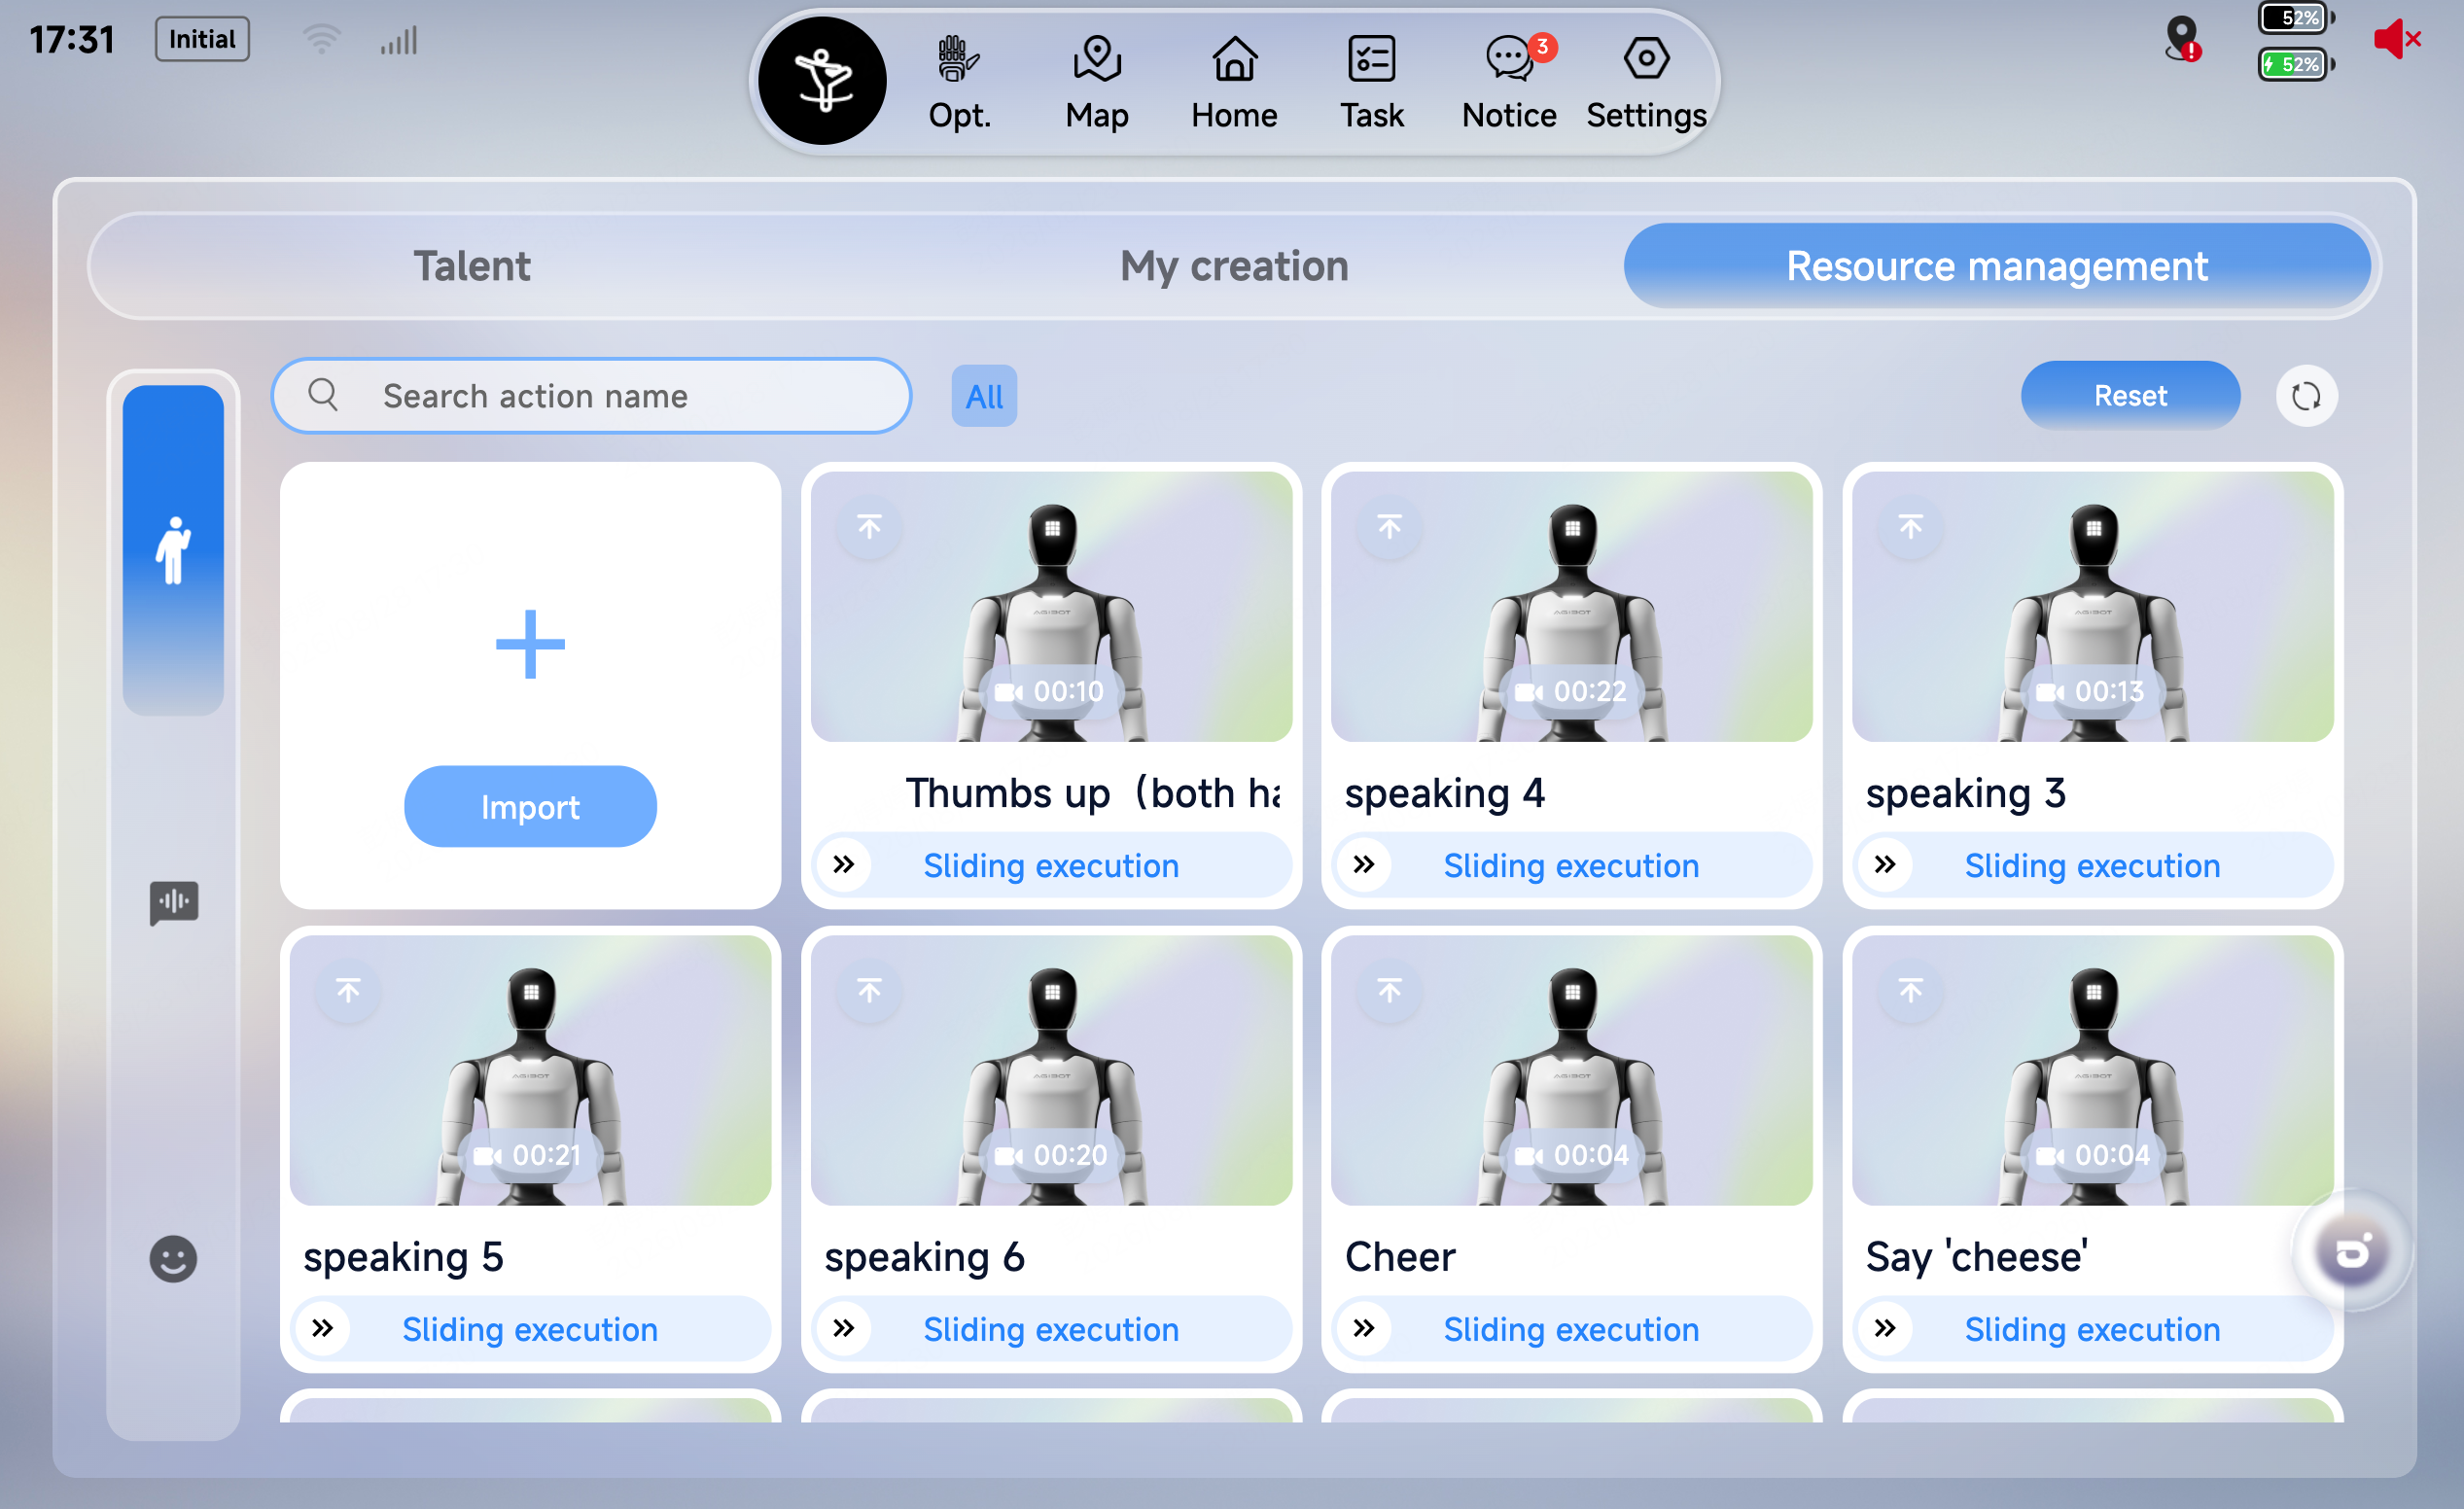The height and width of the screenshot is (1509, 2464).
Task: Run Sliding execution for speaking 4
Action: click(1571, 865)
